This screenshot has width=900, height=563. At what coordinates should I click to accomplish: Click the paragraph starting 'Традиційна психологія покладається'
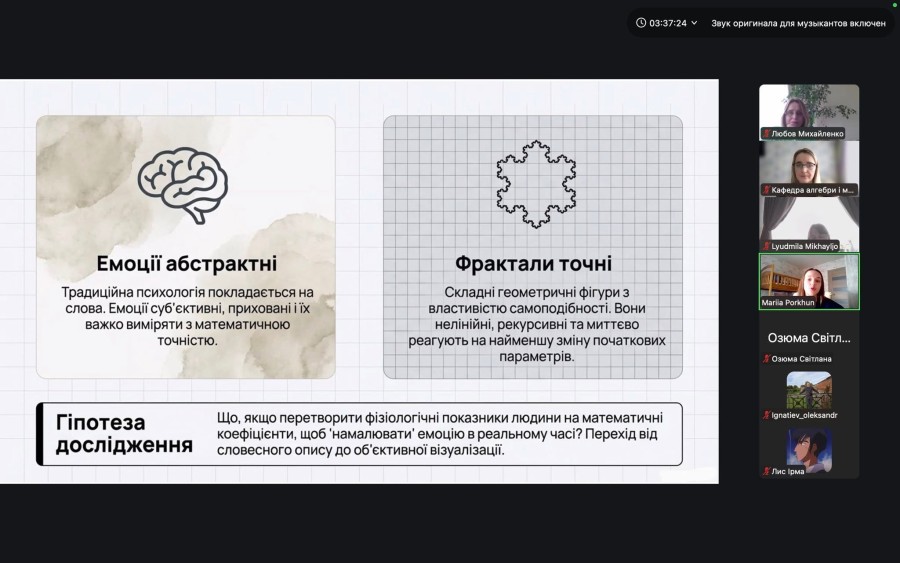[x=187, y=316]
